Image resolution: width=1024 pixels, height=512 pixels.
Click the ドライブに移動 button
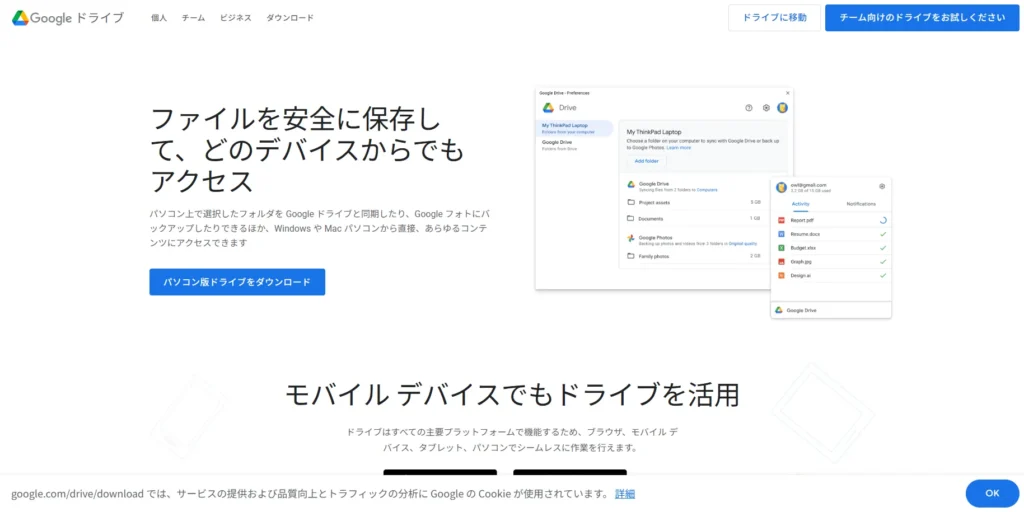[x=775, y=18]
